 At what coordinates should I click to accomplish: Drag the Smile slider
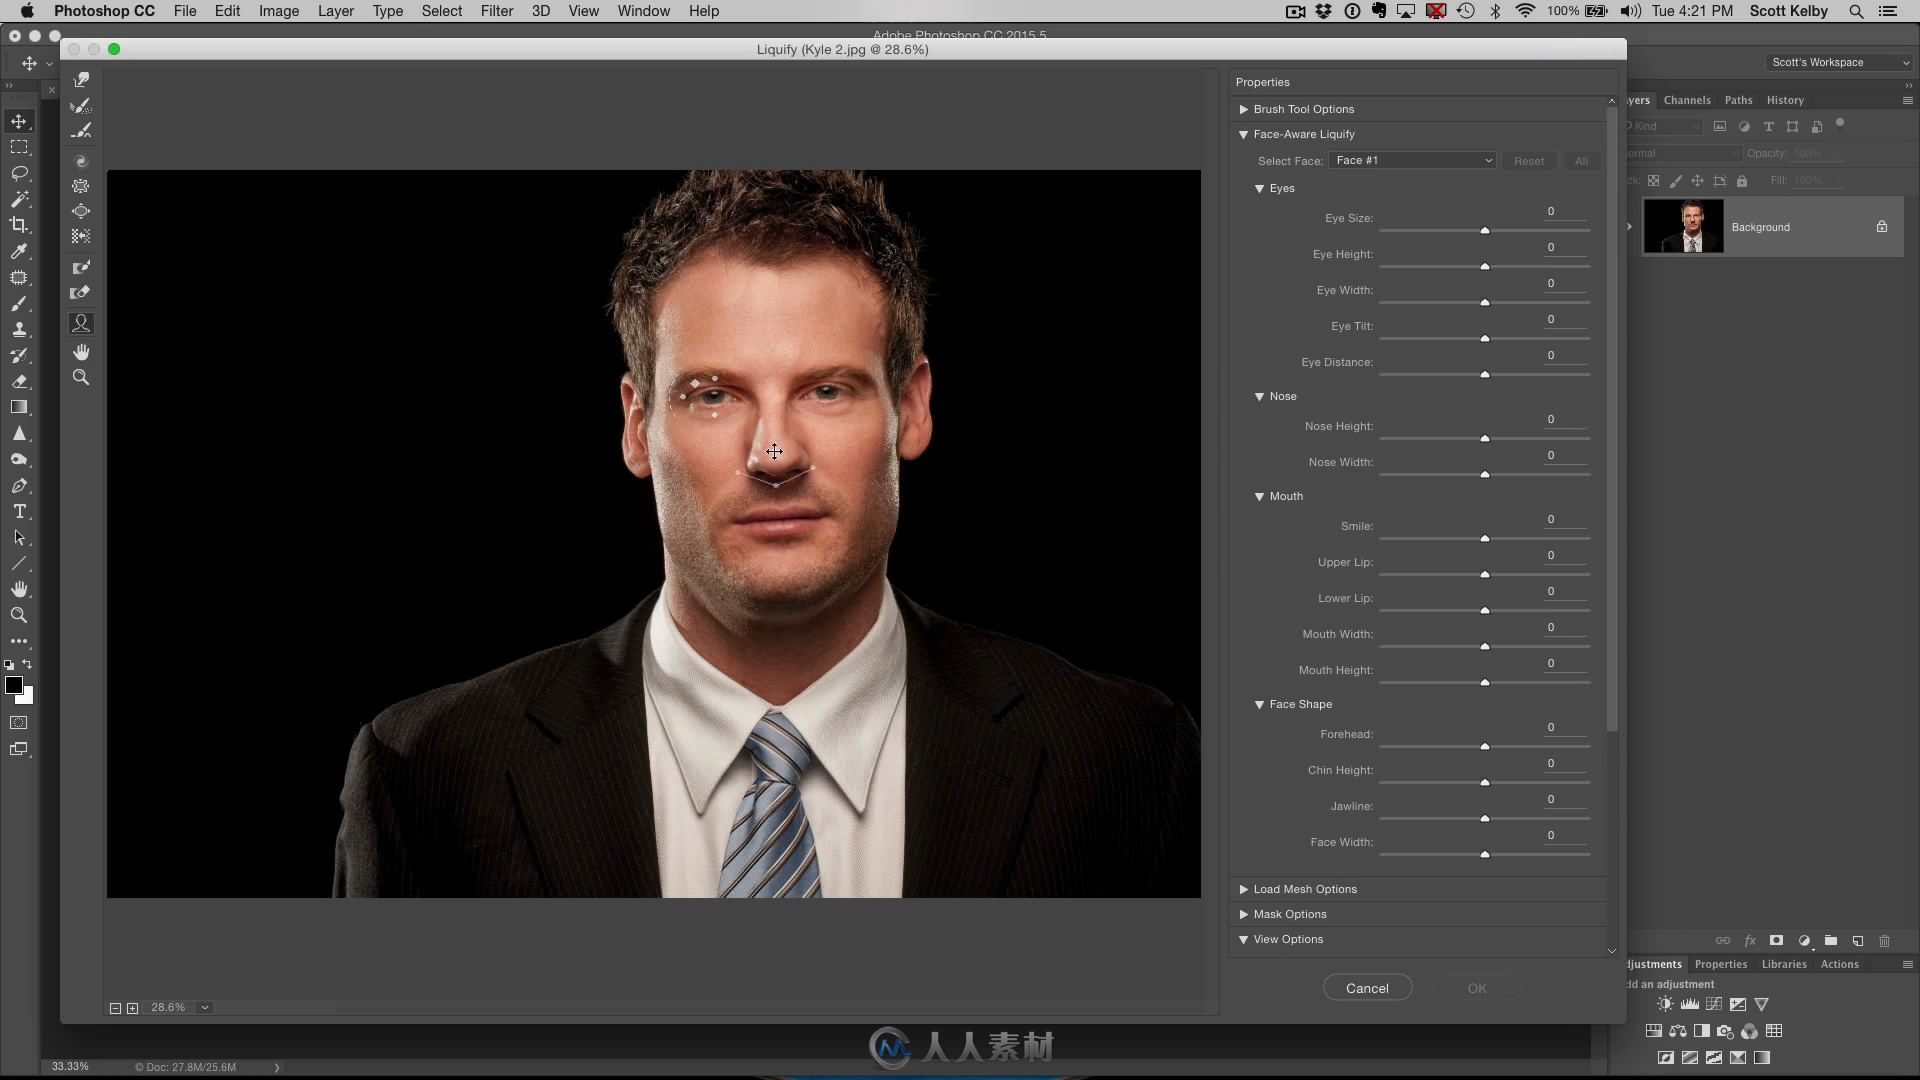coord(1486,538)
